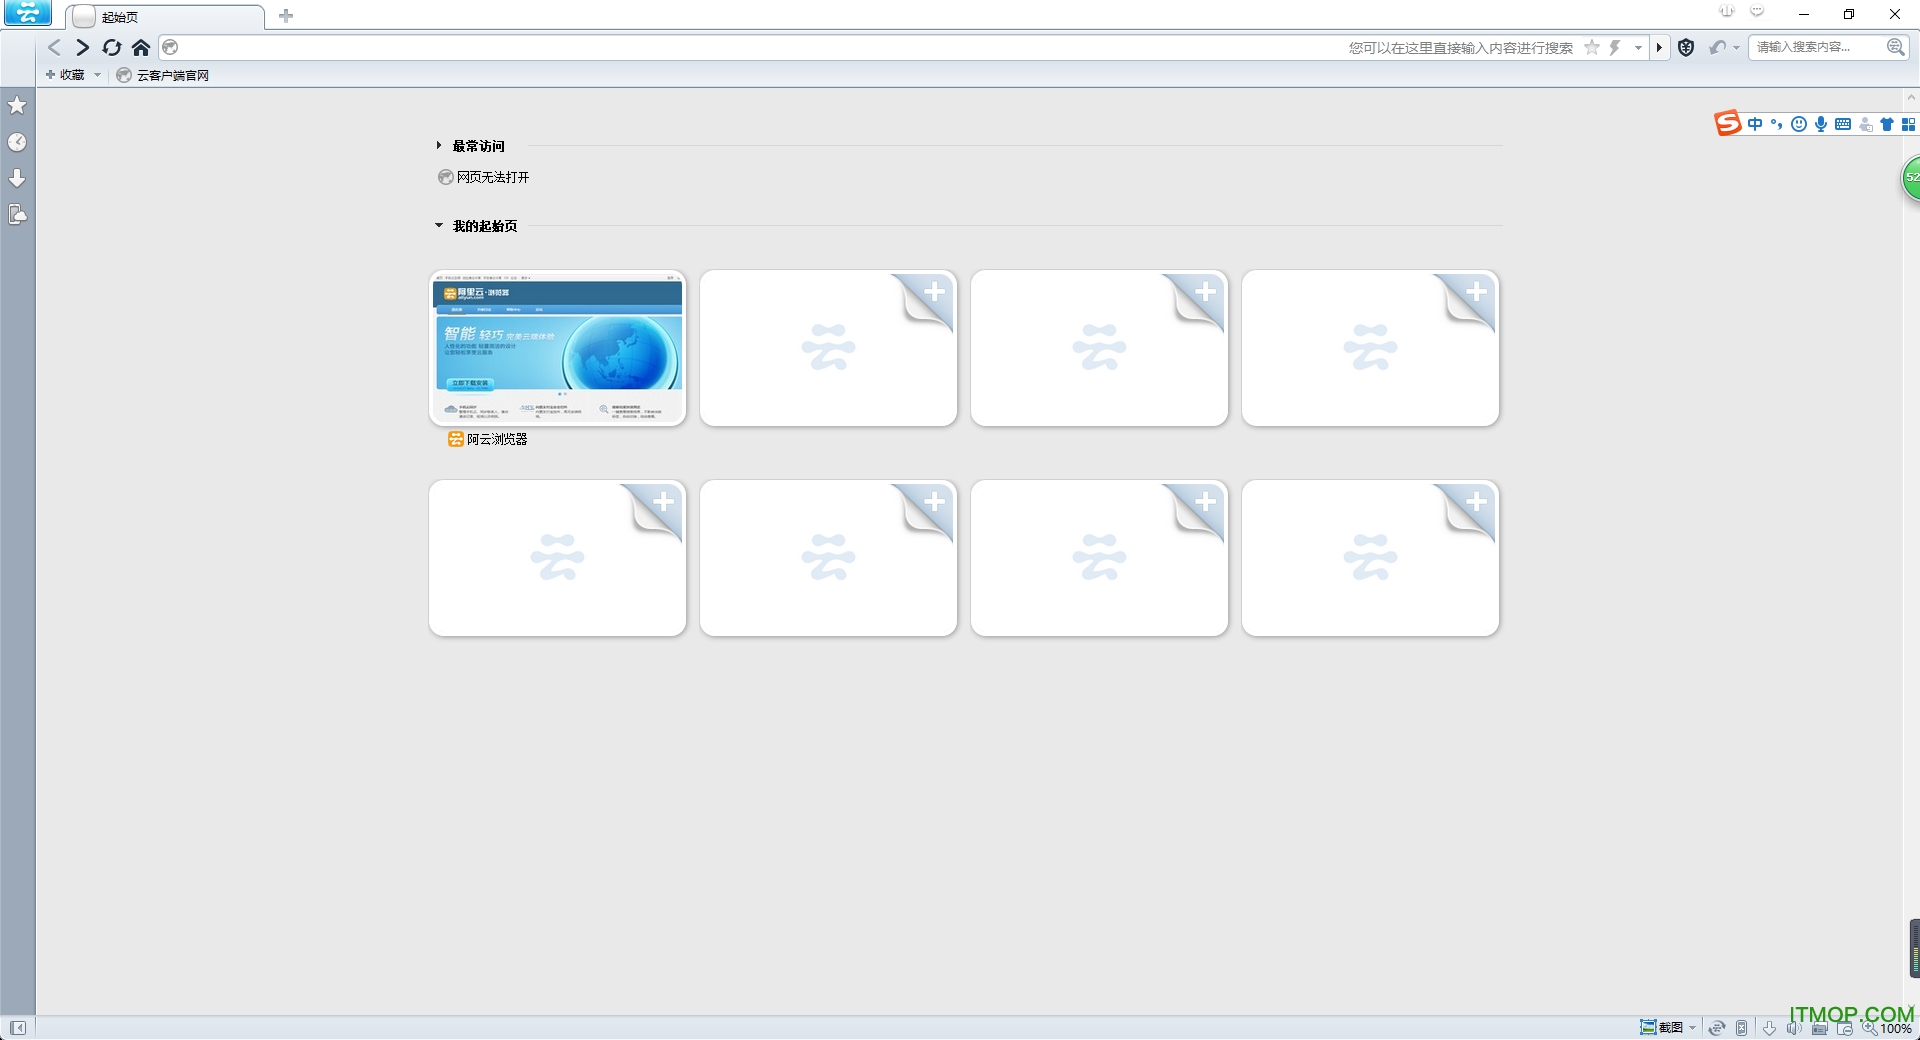
Task: Open the favorites star in the sidebar
Action: tap(17, 105)
